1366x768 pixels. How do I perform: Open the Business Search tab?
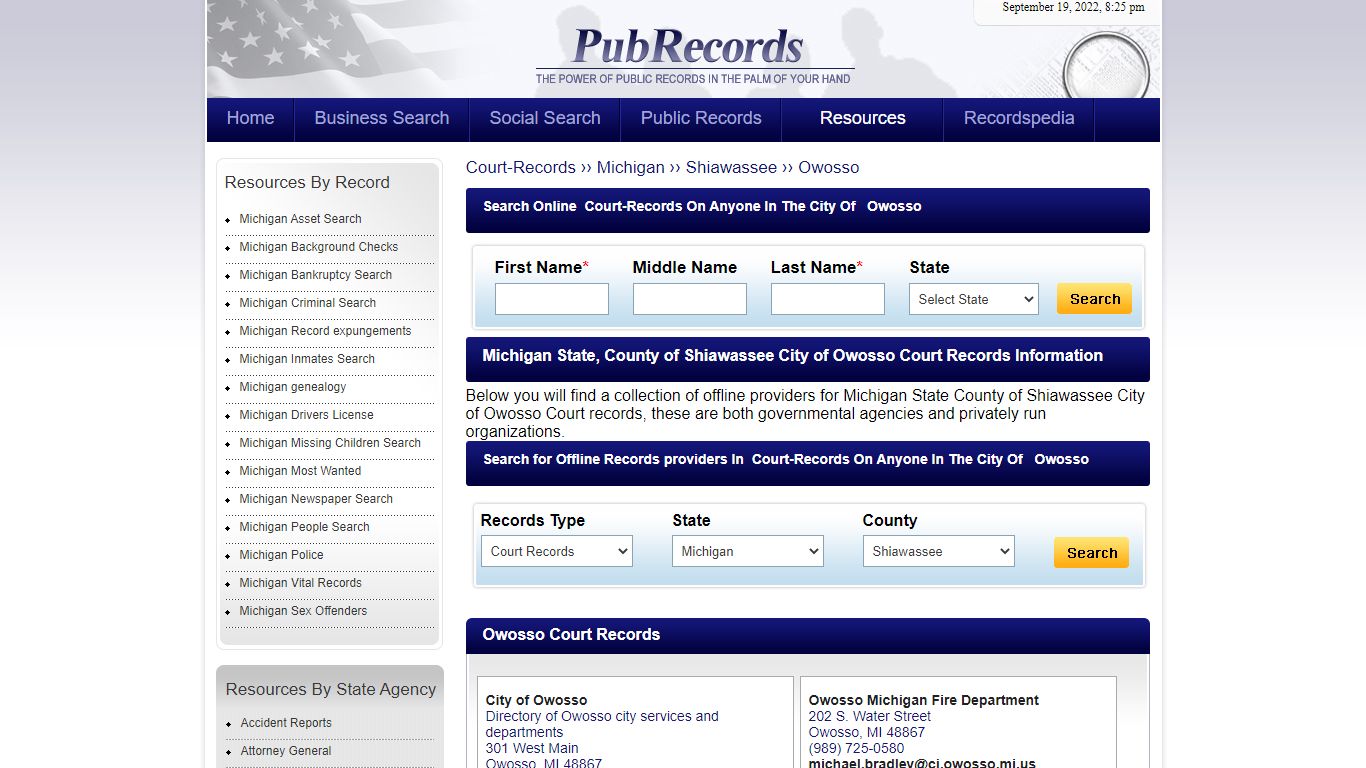click(x=381, y=118)
